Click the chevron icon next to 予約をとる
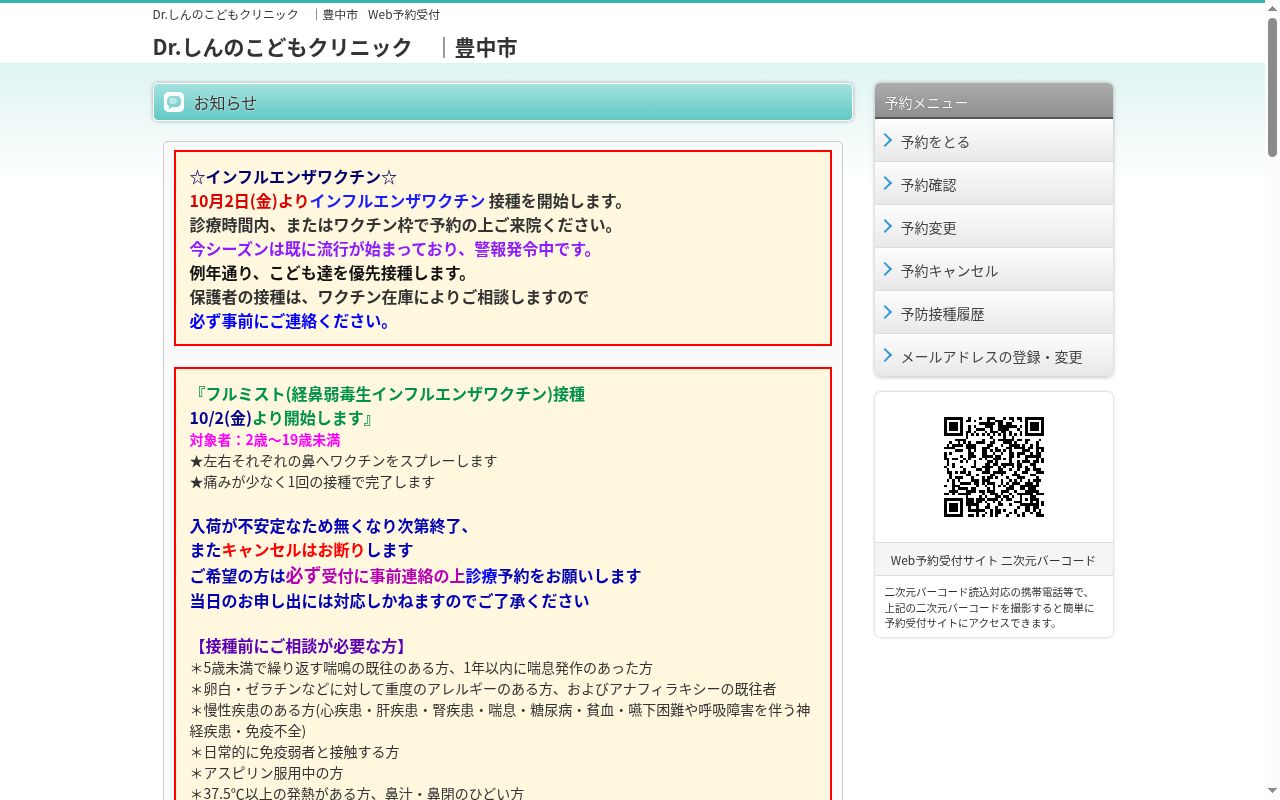 tap(888, 140)
